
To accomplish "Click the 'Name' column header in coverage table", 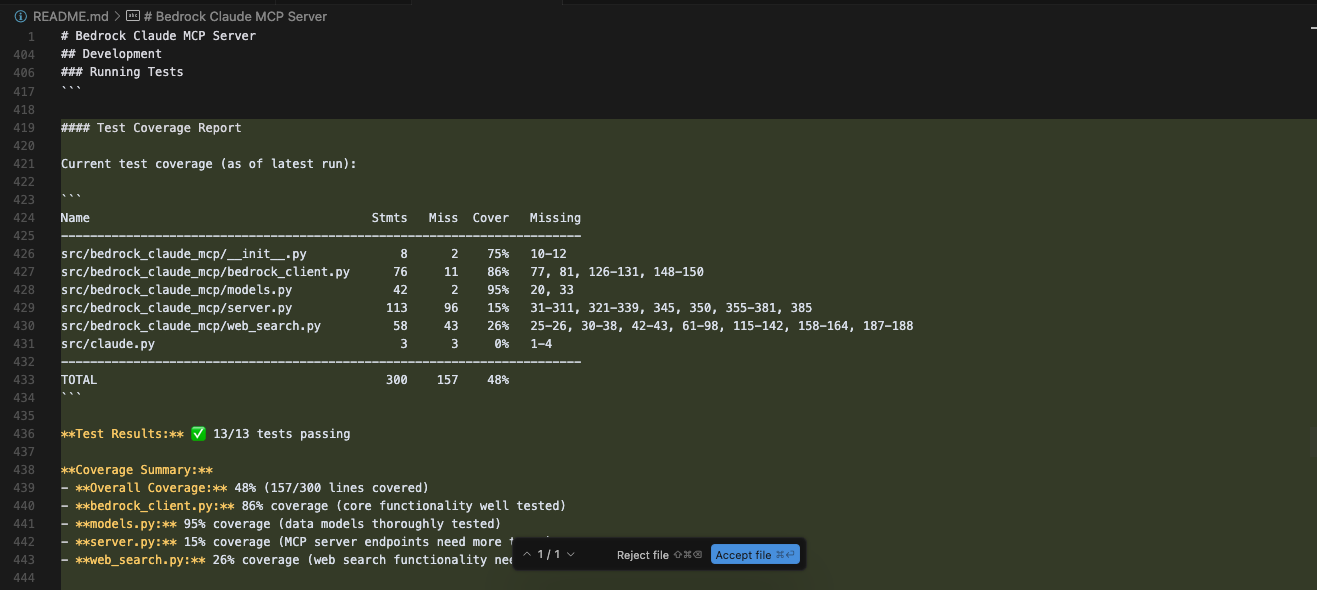I will [x=75, y=218].
